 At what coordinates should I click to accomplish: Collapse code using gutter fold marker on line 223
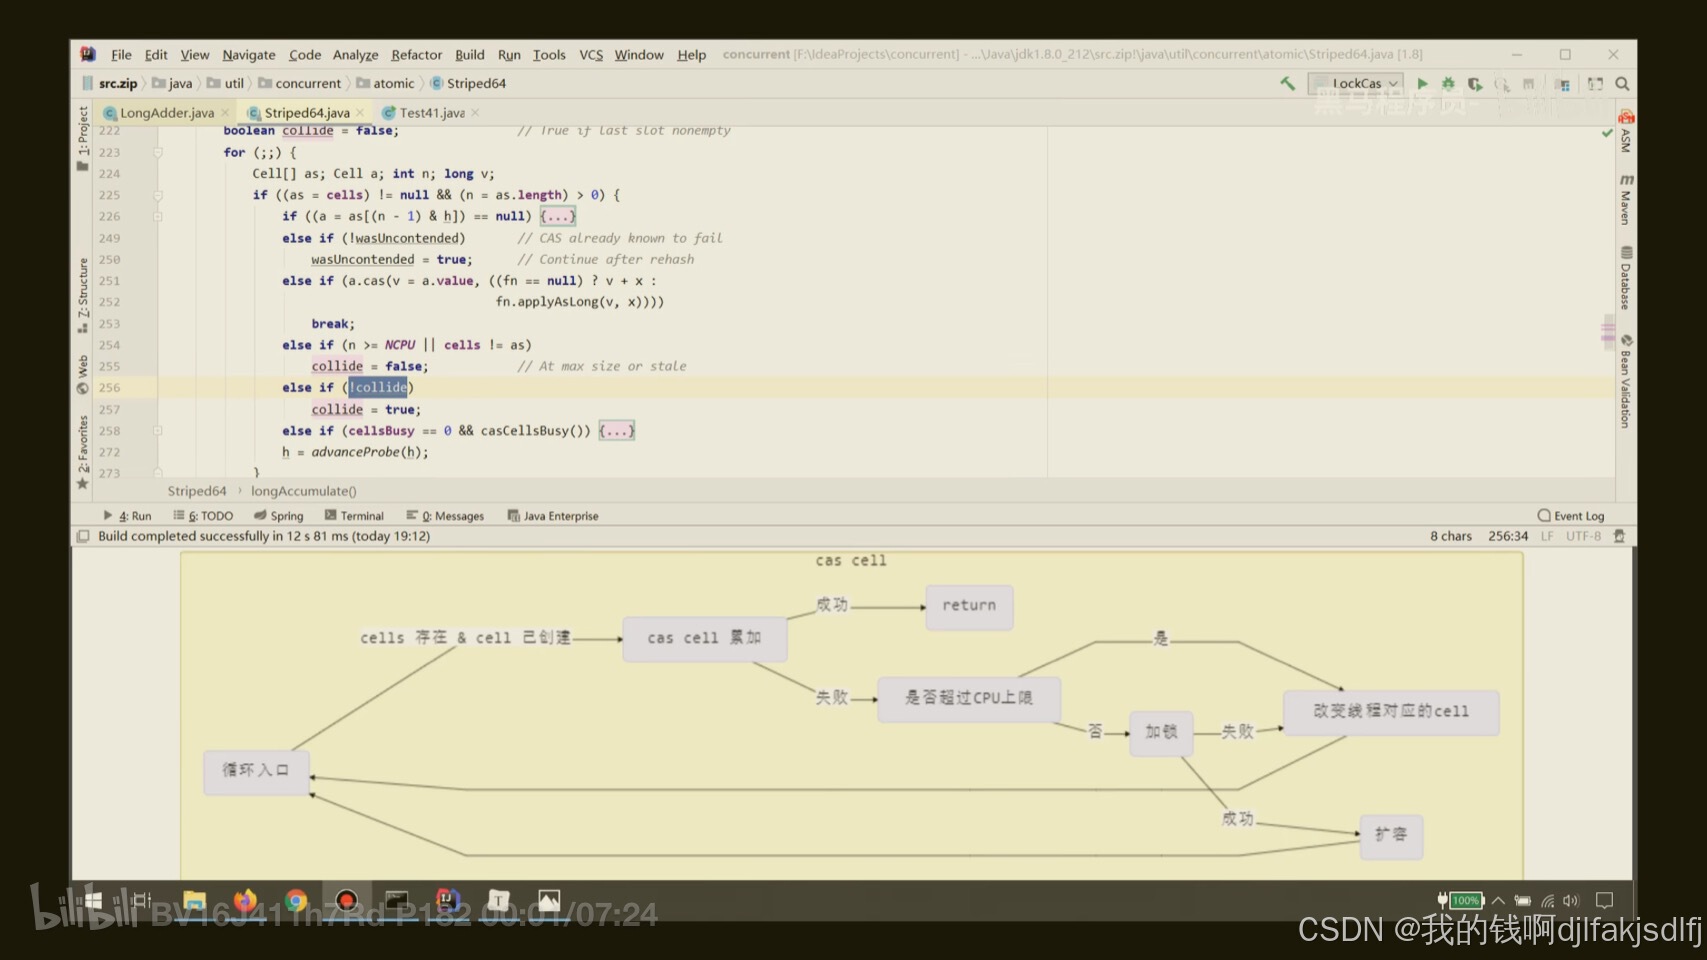[x=157, y=152]
